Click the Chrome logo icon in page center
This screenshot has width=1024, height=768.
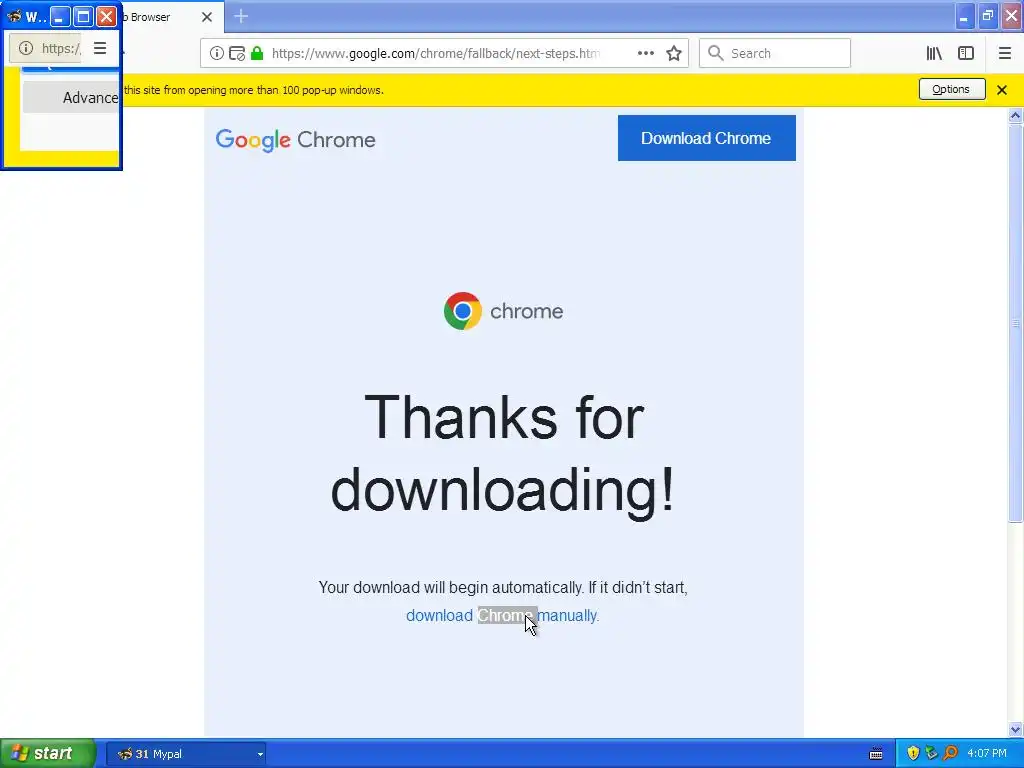pyautogui.click(x=462, y=311)
